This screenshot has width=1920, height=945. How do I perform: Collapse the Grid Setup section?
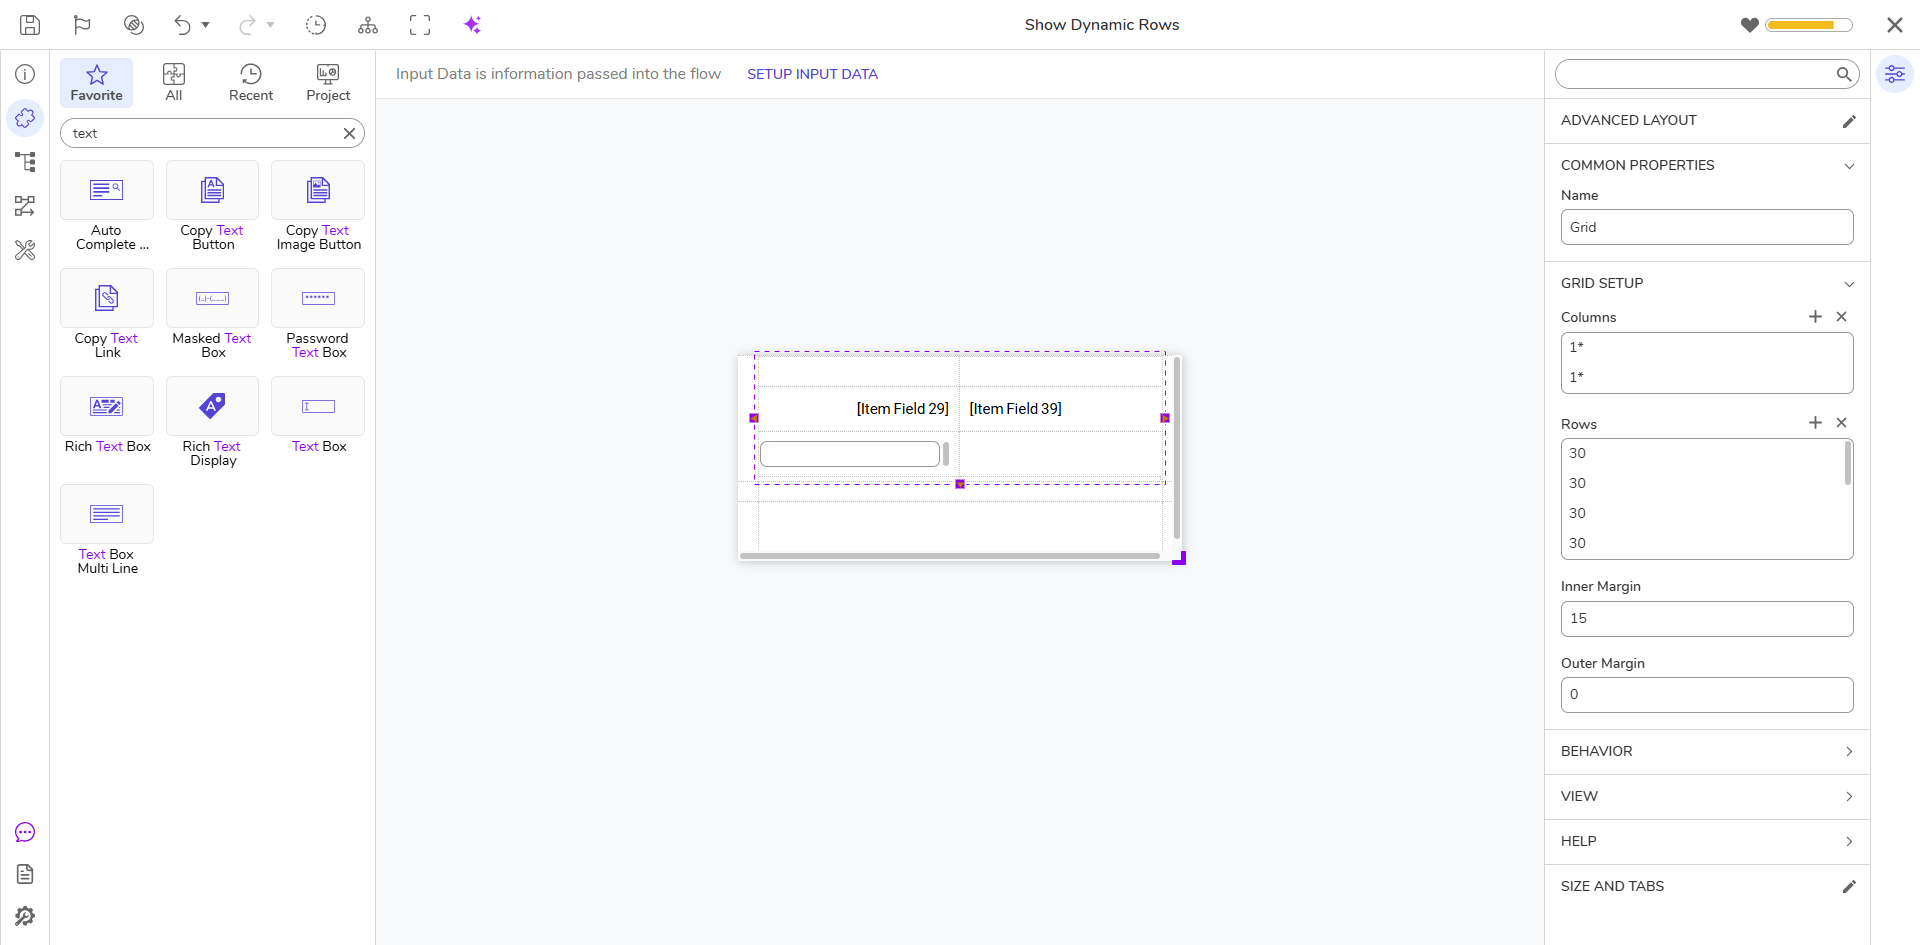click(1849, 284)
